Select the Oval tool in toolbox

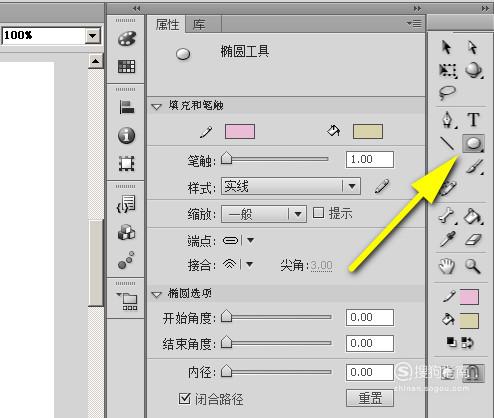(x=473, y=143)
